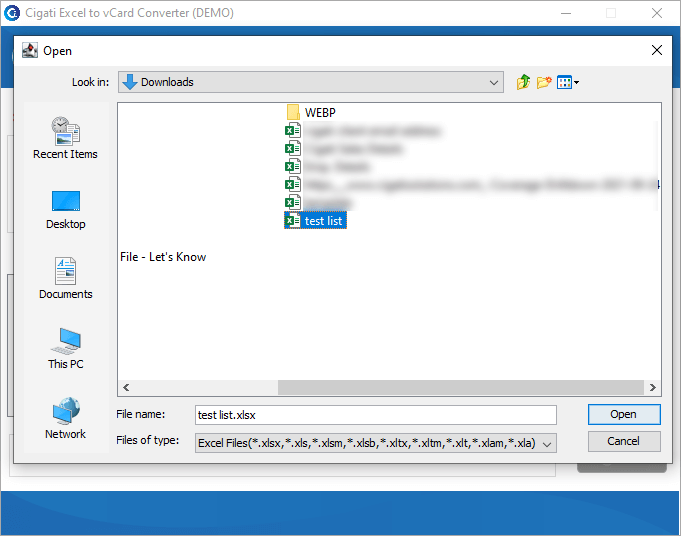Viewport: 681px width, 536px height.
Task: Create a new folder
Action: [544, 82]
